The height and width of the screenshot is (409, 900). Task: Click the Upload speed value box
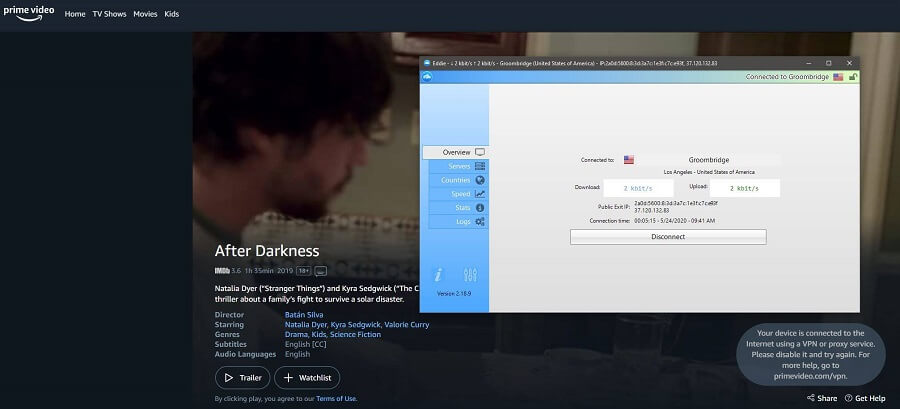point(744,188)
